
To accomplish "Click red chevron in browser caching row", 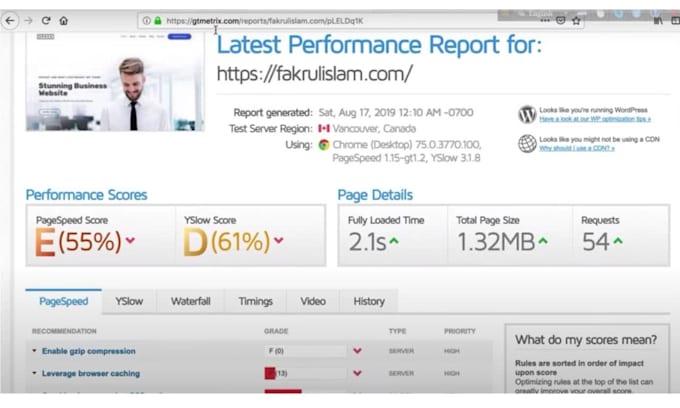I will tap(357, 373).
